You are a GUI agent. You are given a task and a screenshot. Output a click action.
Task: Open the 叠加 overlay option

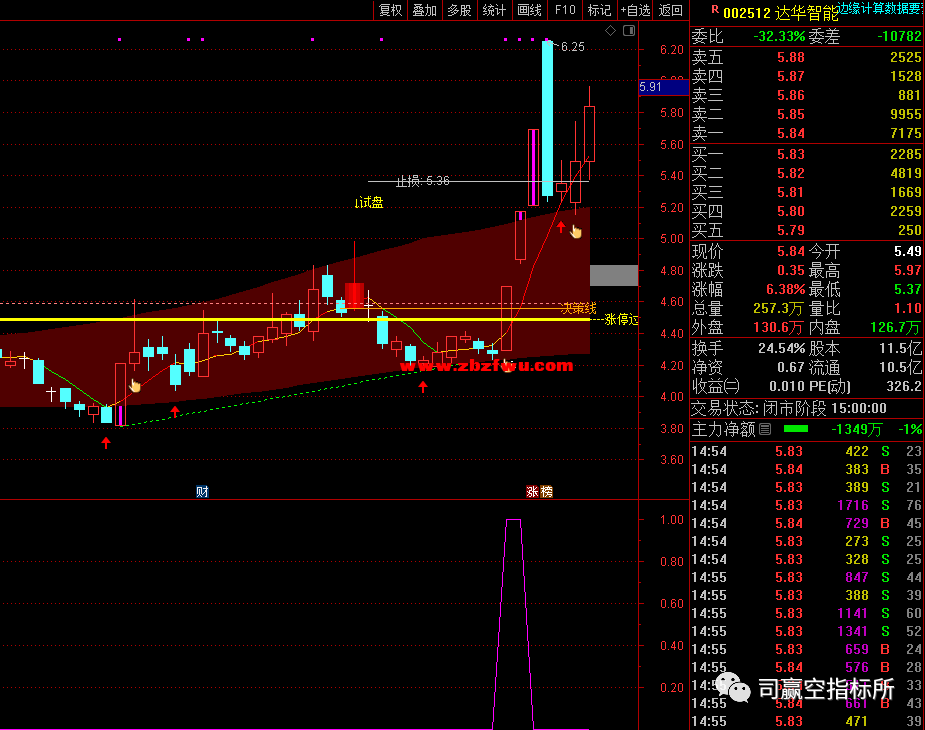point(425,10)
